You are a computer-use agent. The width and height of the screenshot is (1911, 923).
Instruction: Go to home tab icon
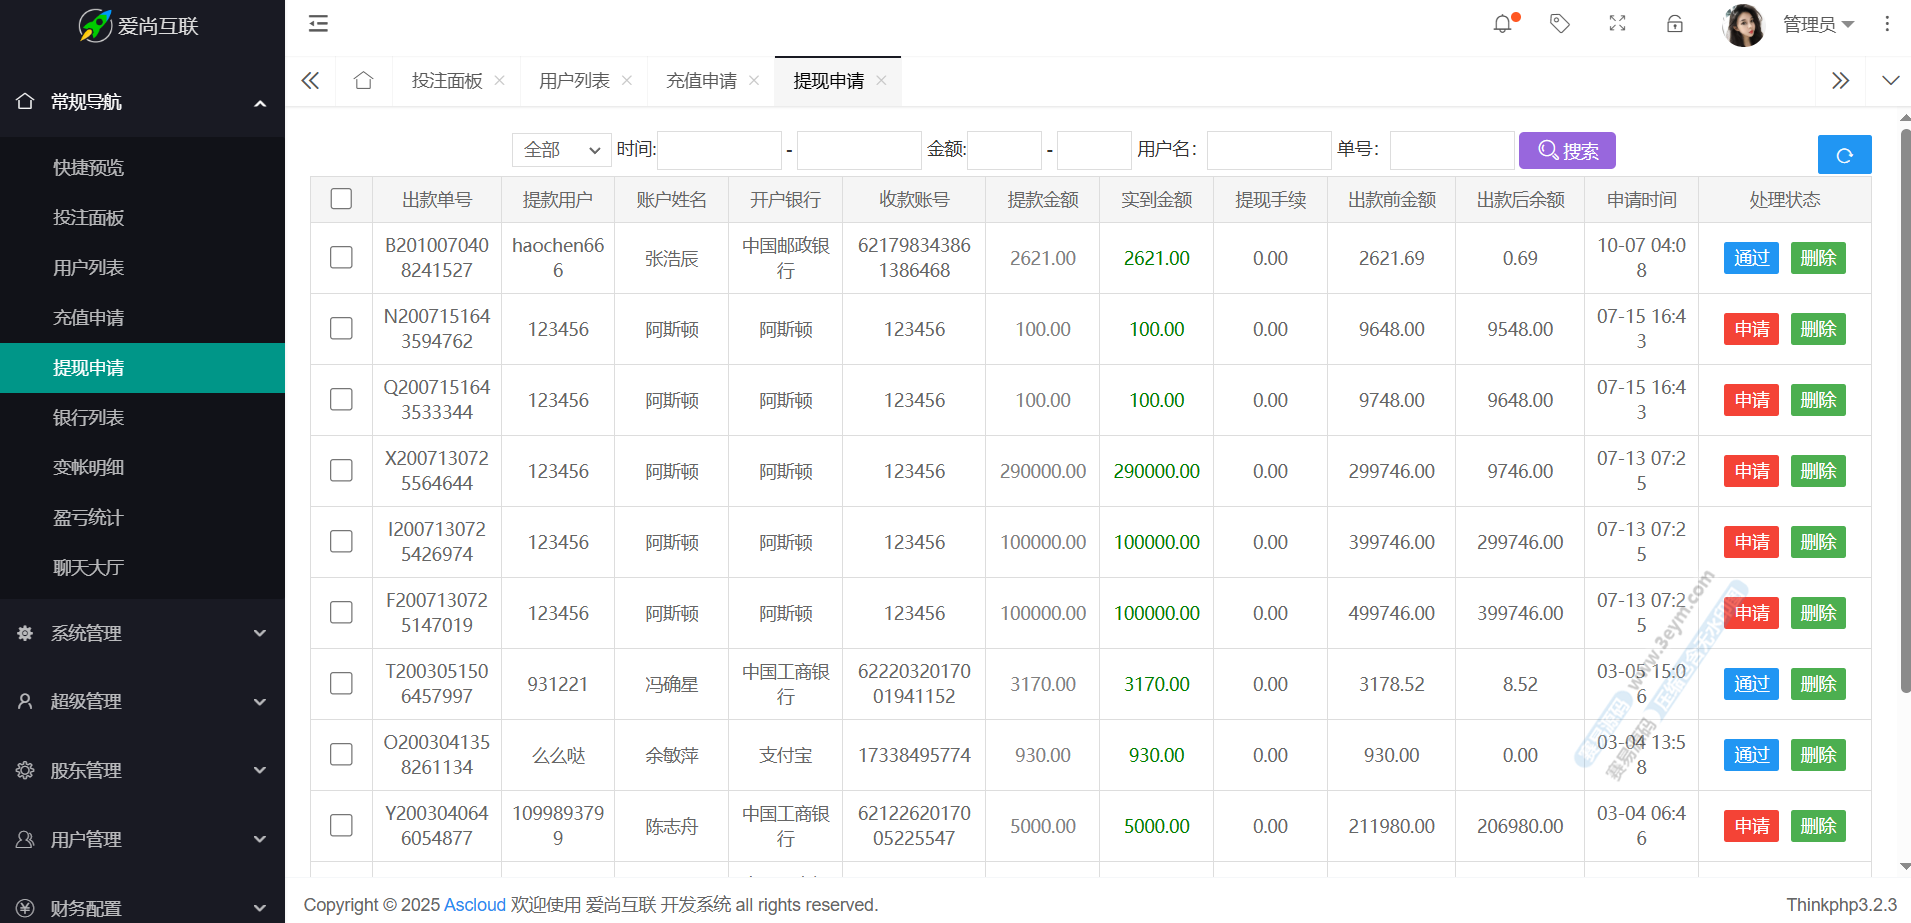pos(363,81)
